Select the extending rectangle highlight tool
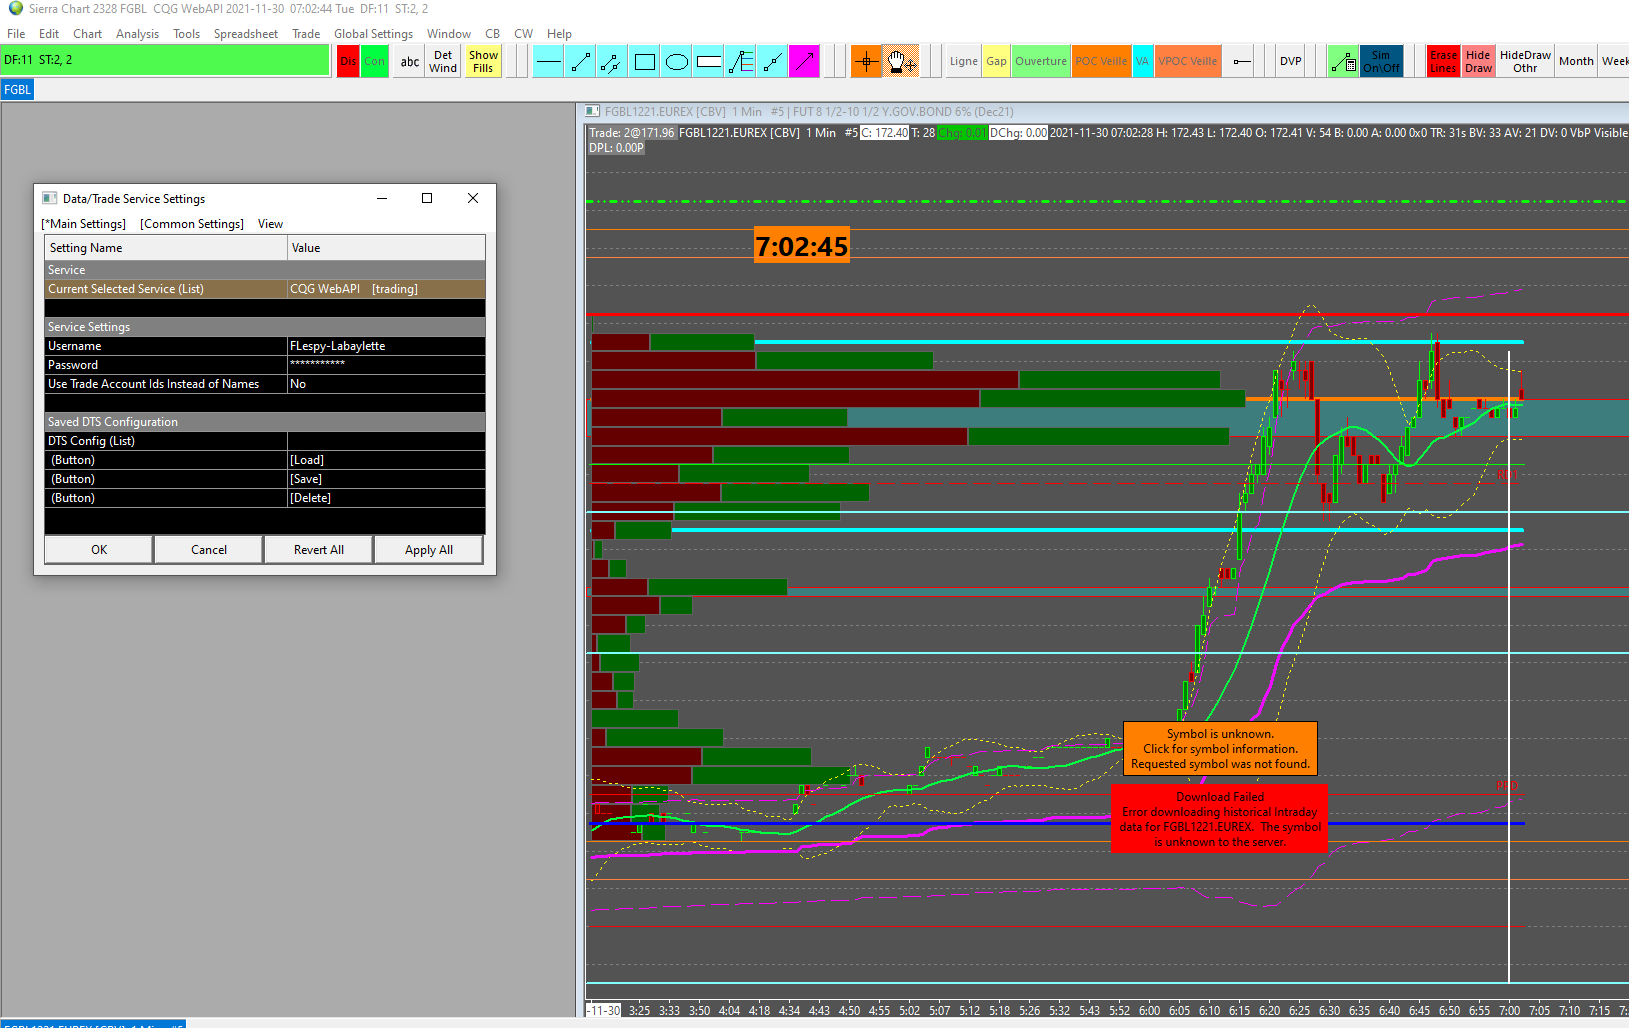Screen dimensions: 1629x1028 pyautogui.click(x=709, y=62)
